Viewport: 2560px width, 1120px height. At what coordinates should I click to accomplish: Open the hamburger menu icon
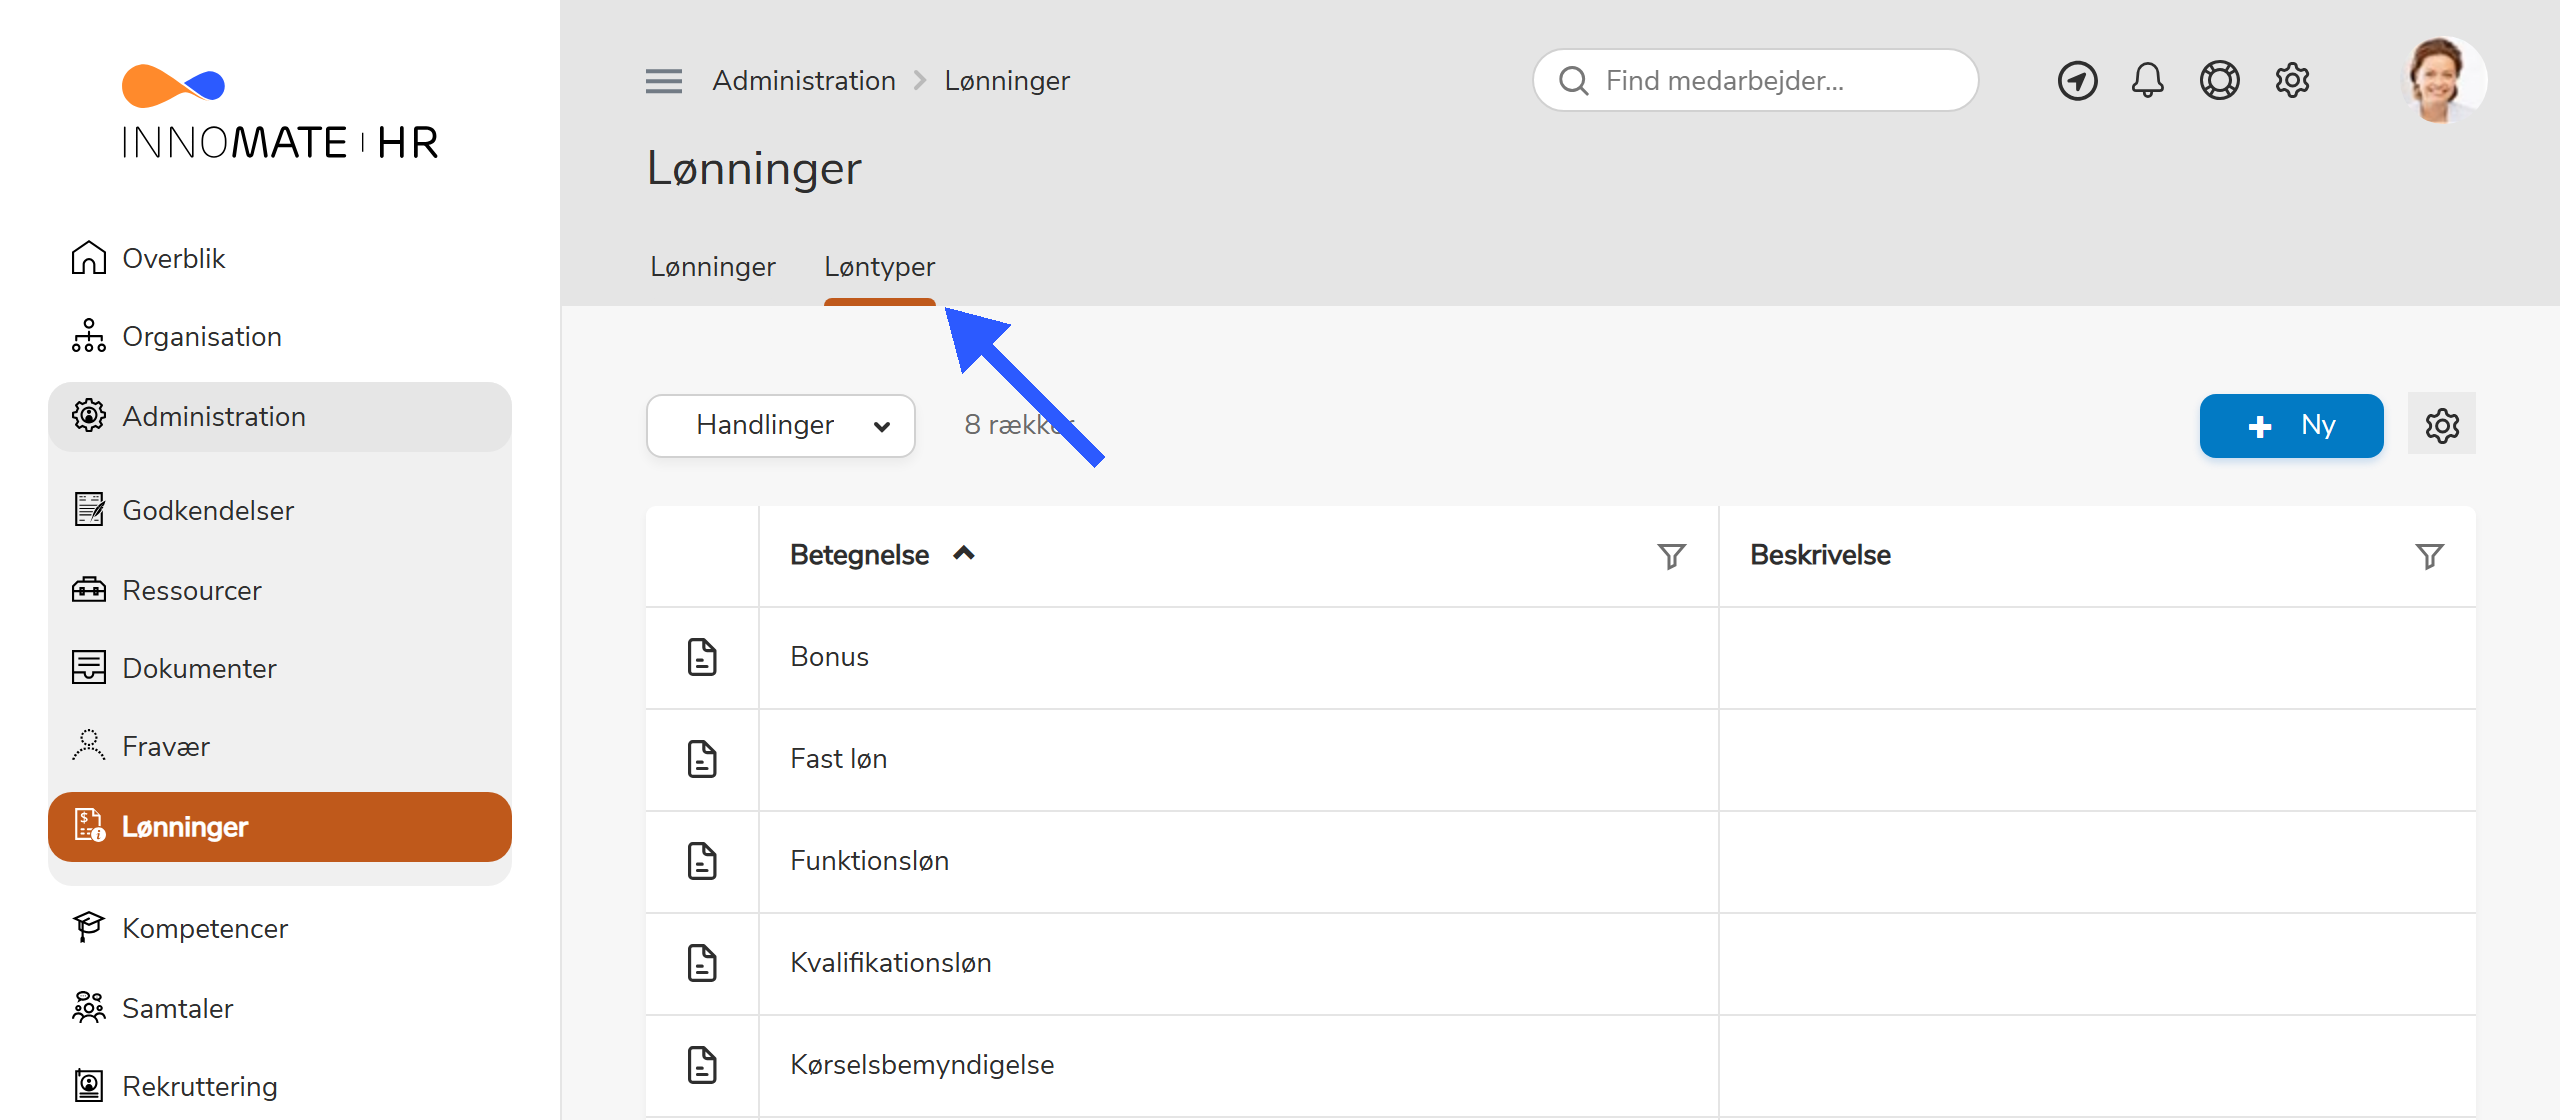click(664, 81)
